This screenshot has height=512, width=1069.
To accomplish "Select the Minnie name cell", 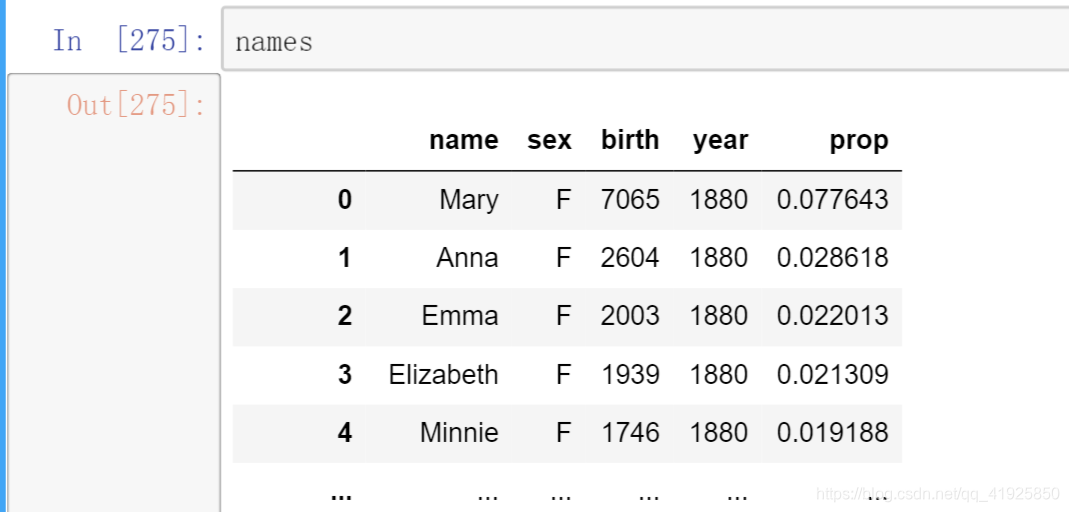I will pos(459,432).
